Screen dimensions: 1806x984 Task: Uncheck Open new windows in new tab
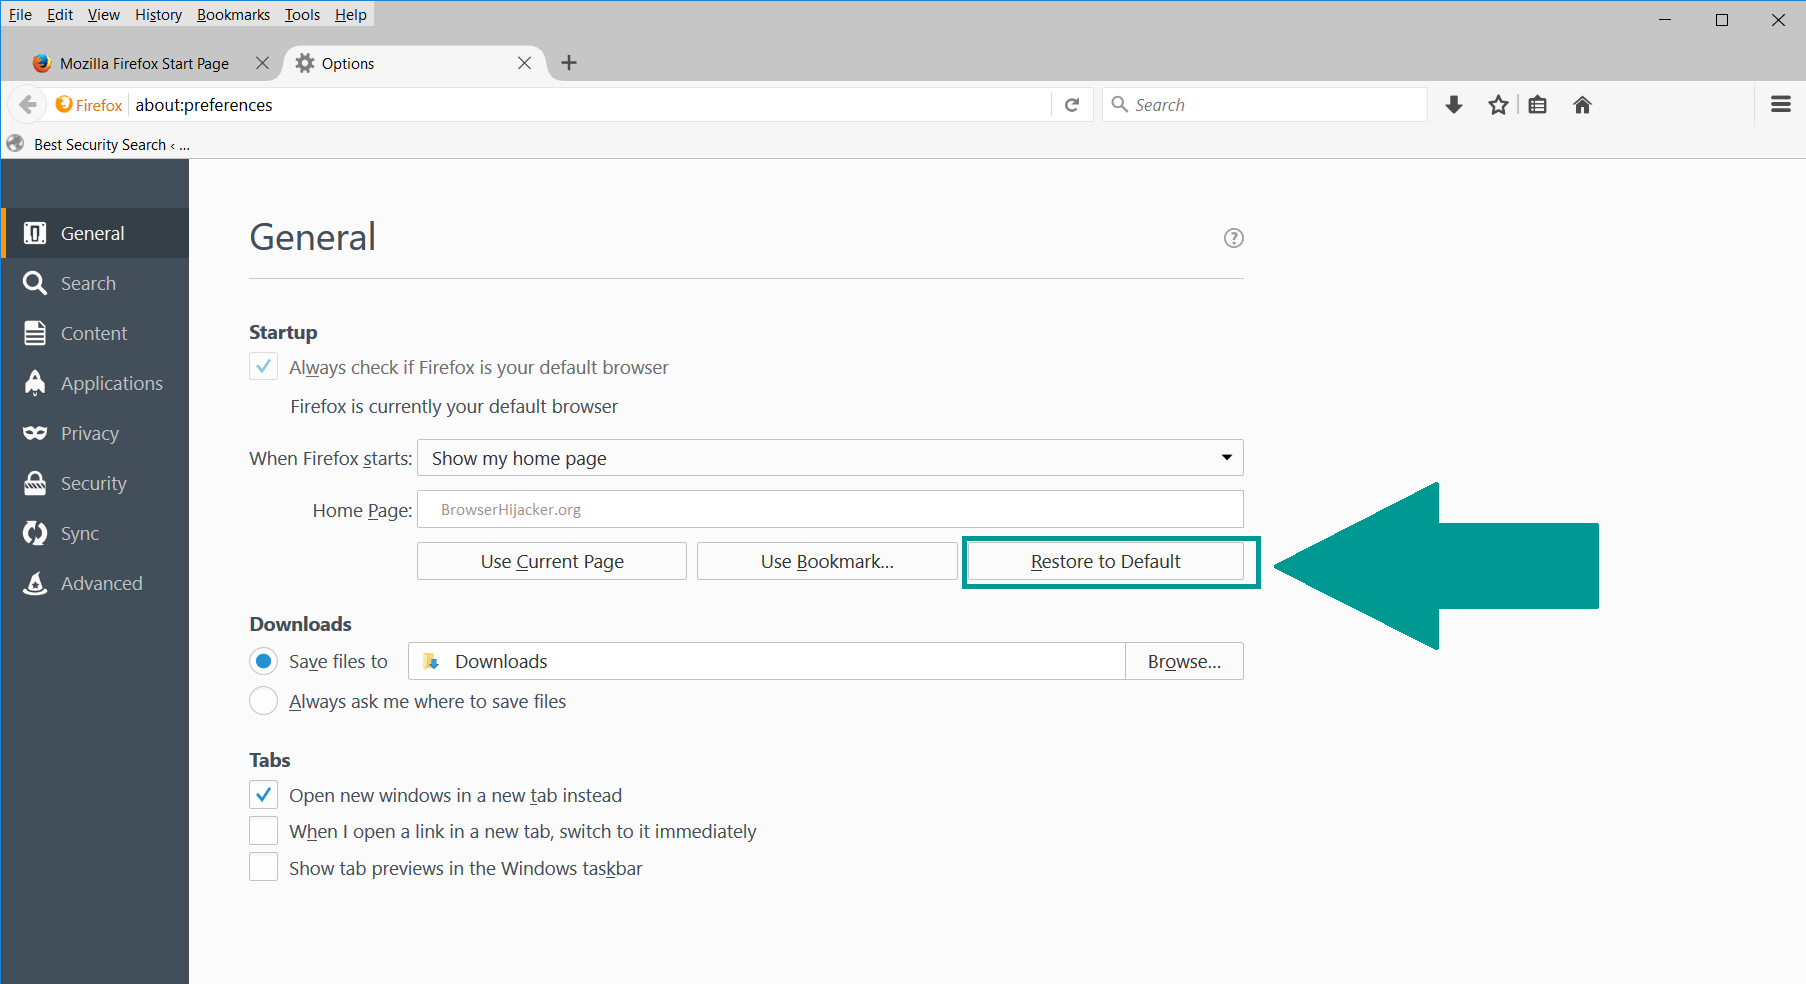(x=264, y=795)
